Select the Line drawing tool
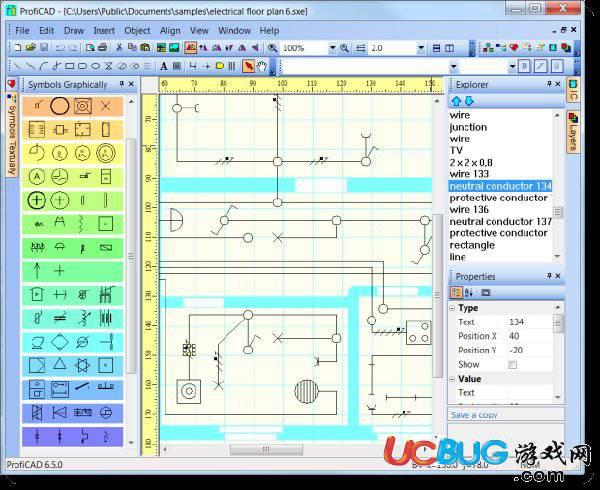 point(18,67)
